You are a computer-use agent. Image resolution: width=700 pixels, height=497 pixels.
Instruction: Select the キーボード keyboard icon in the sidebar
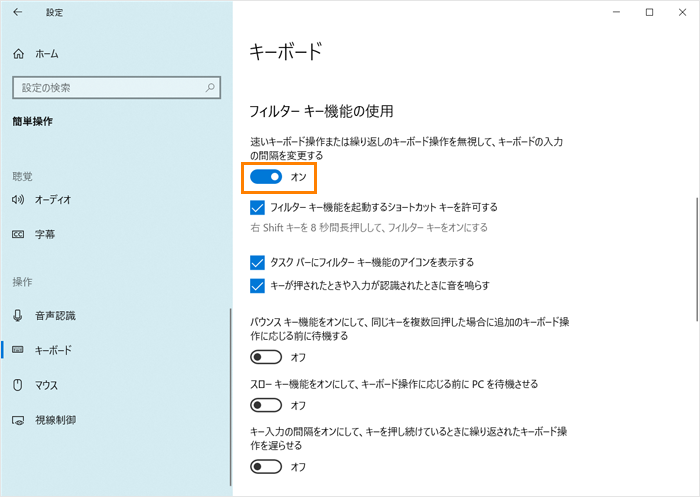click(x=18, y=350)
